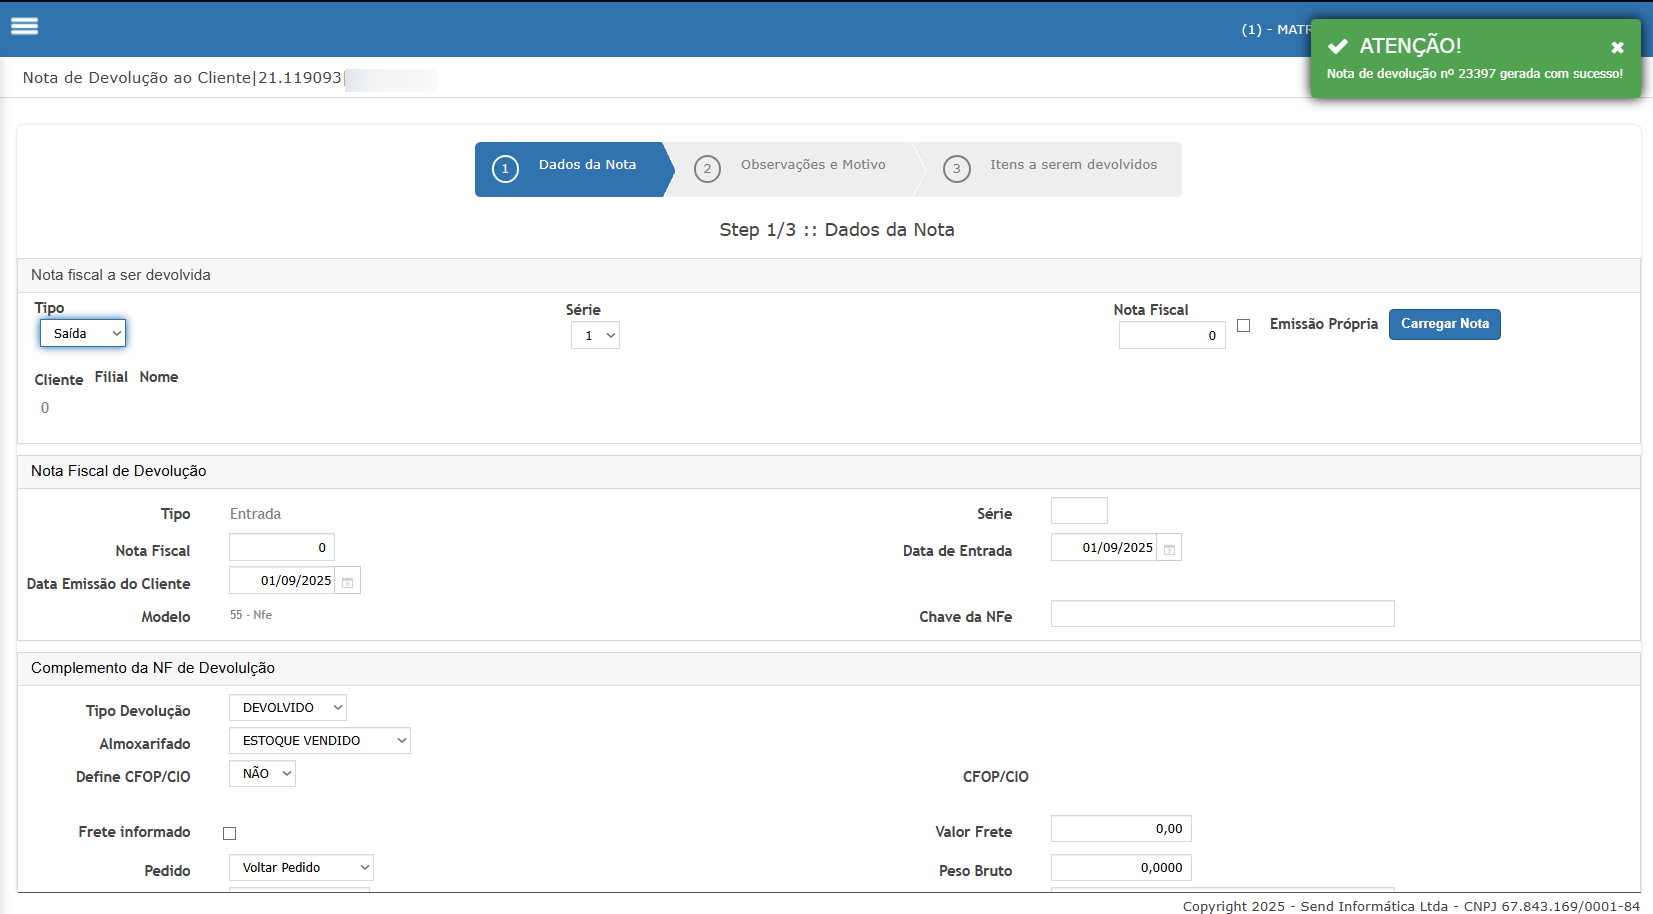Expand the Série dropdown
Image resolution: width=1653 pixels, height=914 pixels.
click(595, 336)
